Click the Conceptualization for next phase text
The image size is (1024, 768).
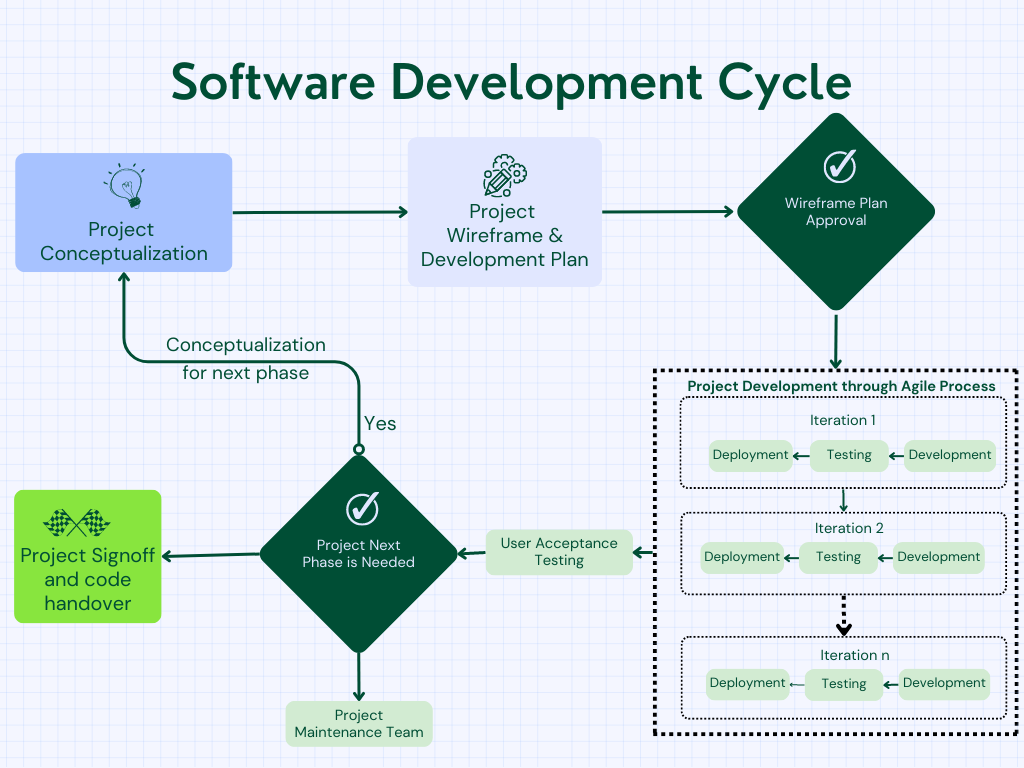[x=246, y=359]
